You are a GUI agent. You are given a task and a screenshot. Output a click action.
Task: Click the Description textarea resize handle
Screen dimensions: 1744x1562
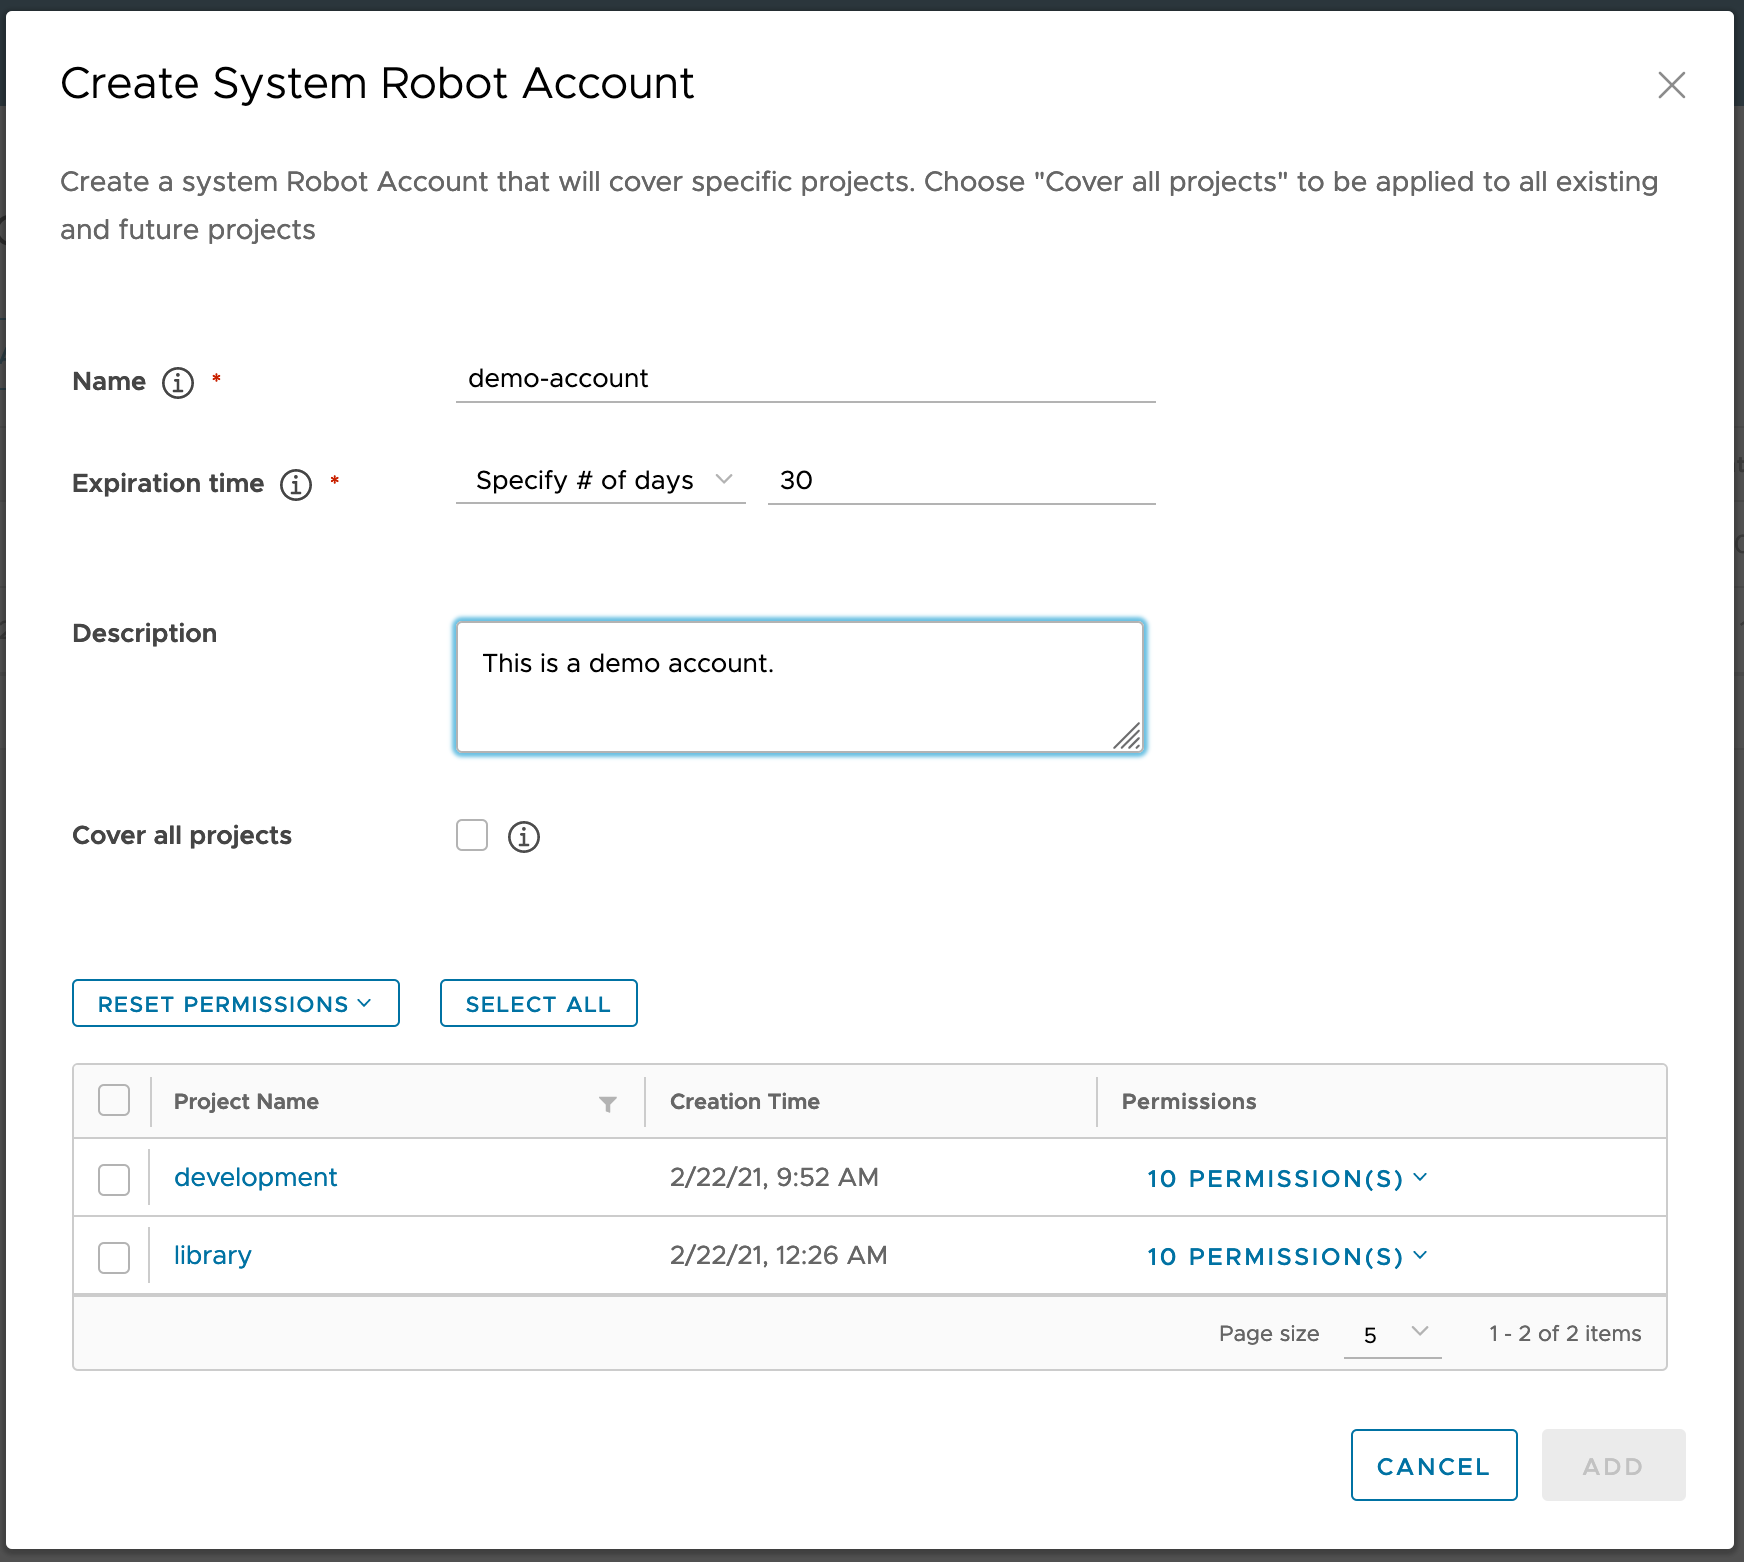click(x=1127, y=736)
